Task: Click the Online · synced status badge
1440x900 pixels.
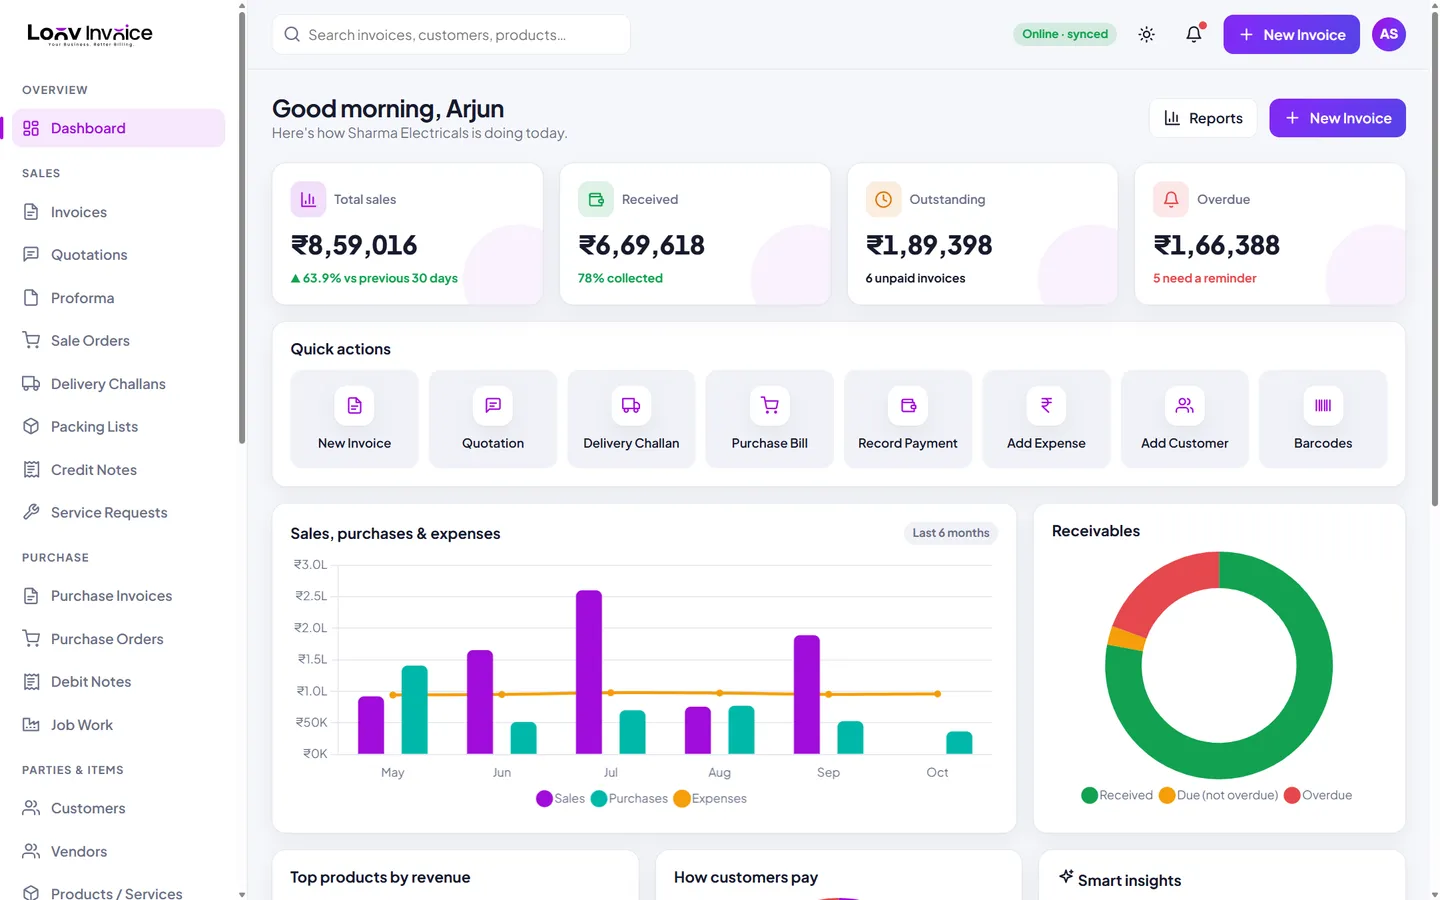Action: click(x=1065, y=34)
